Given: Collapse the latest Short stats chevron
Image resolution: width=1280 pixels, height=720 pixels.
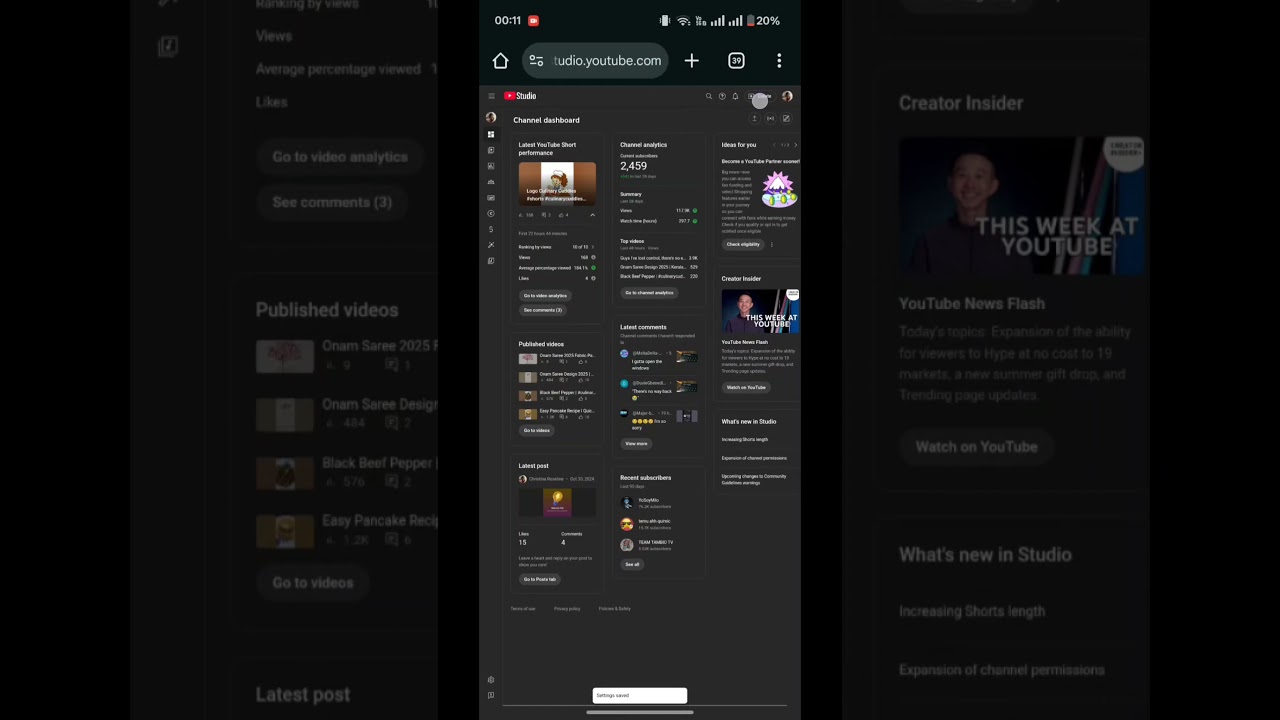Looking at the screenshot, I should coord(592,215).
